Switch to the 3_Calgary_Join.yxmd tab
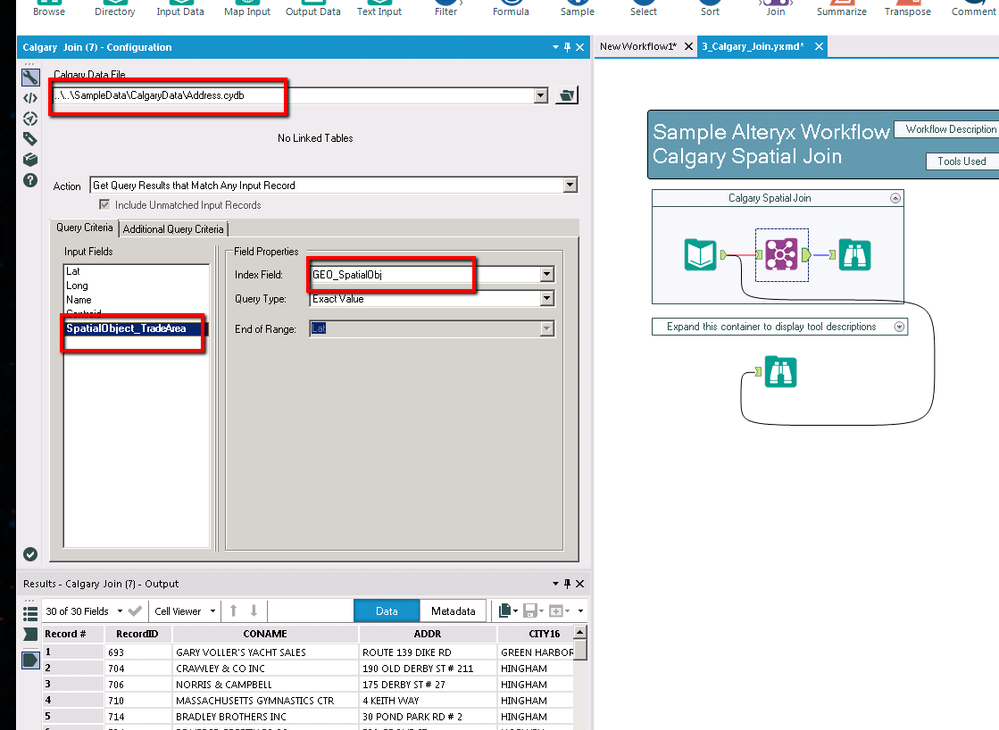This screenshot has height=730, width=999. click(x=753, y=47)
